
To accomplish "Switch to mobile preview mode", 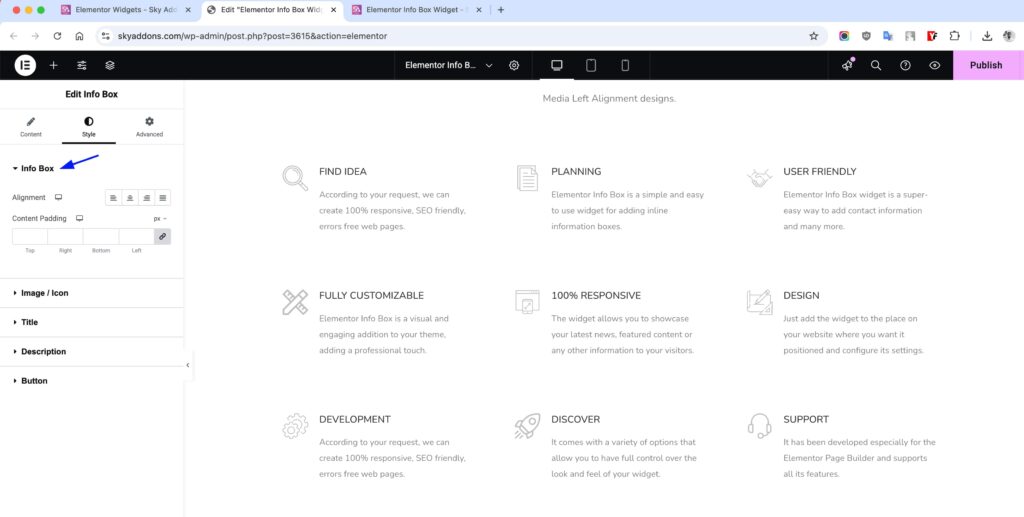I will pyautogui.click(x=625, y=65).
